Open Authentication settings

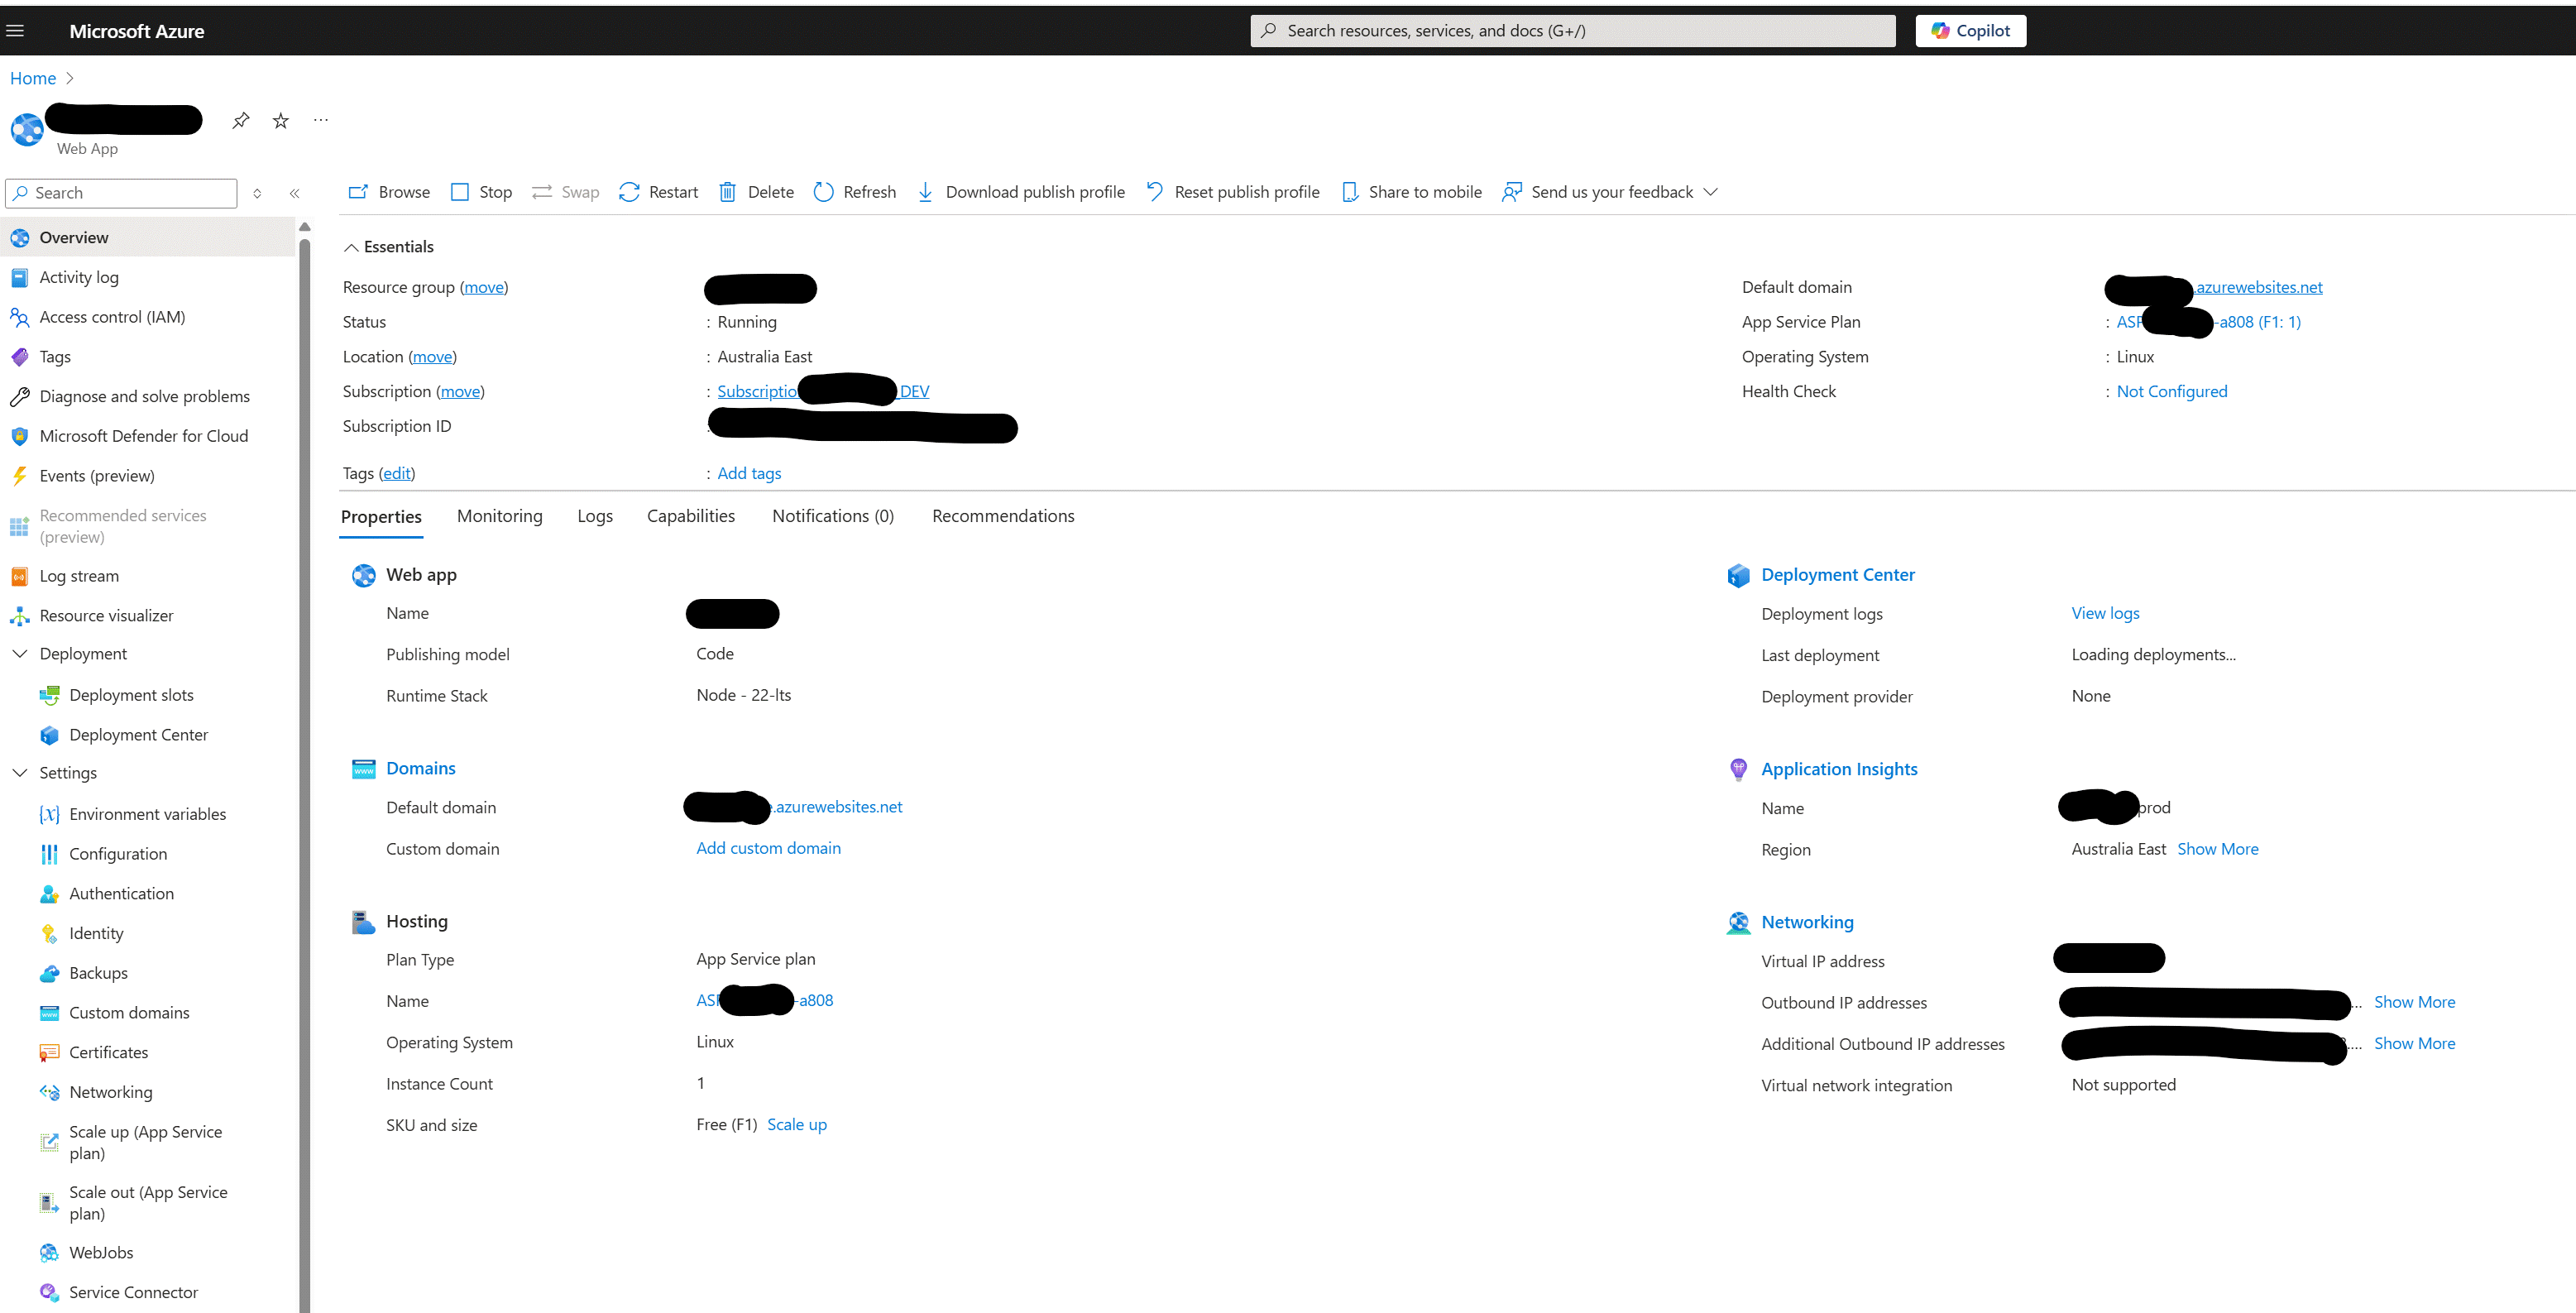[x=121, y=894]
